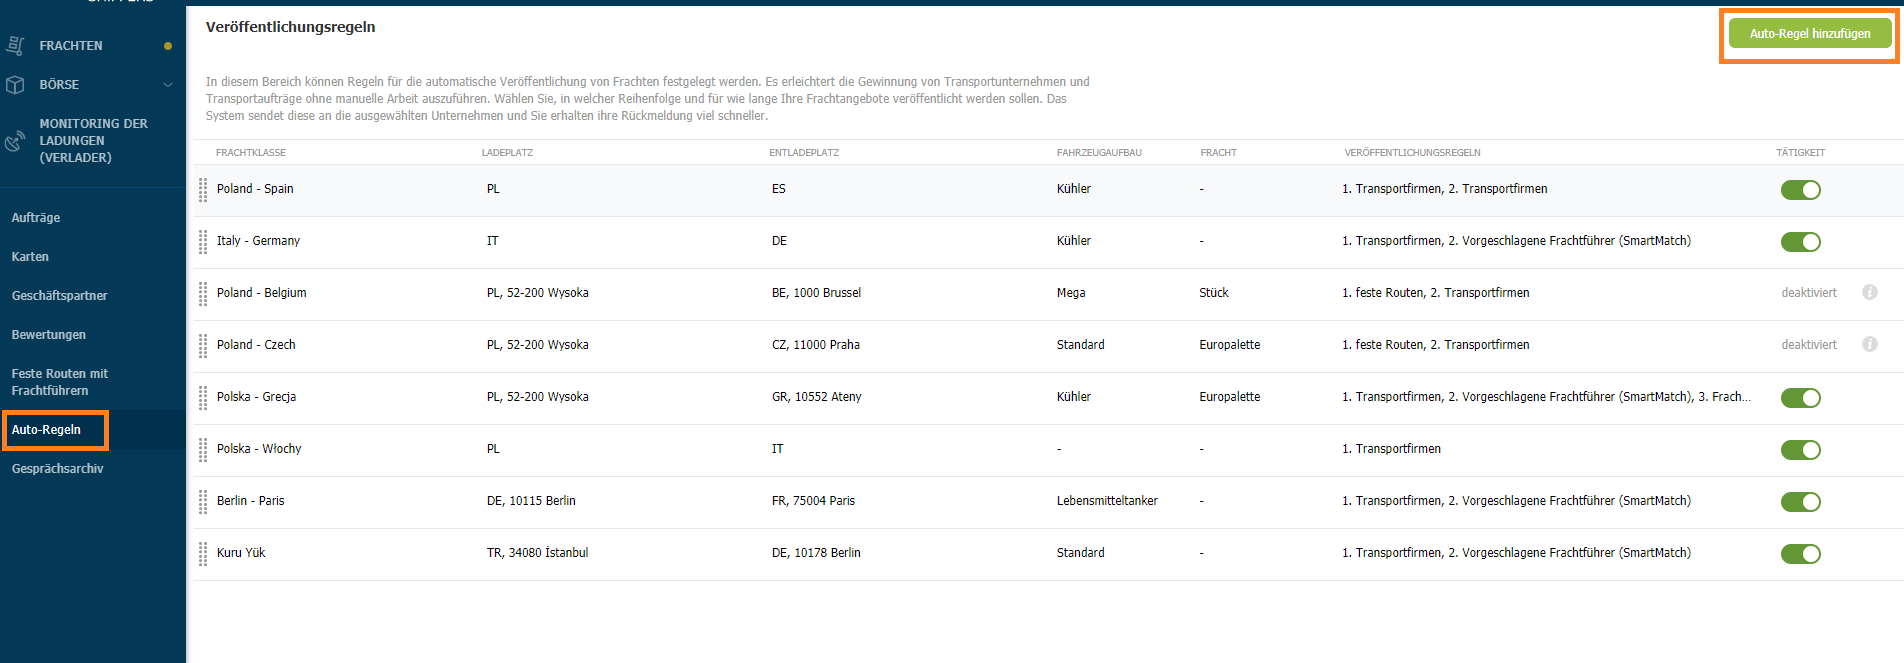Click the Tätigkeit column header
Screen dimensions: 1904x663
[x=1800, y=153]
